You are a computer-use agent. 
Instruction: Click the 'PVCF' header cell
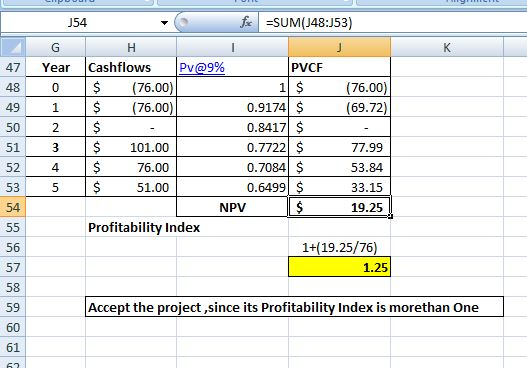pos(339,67)
